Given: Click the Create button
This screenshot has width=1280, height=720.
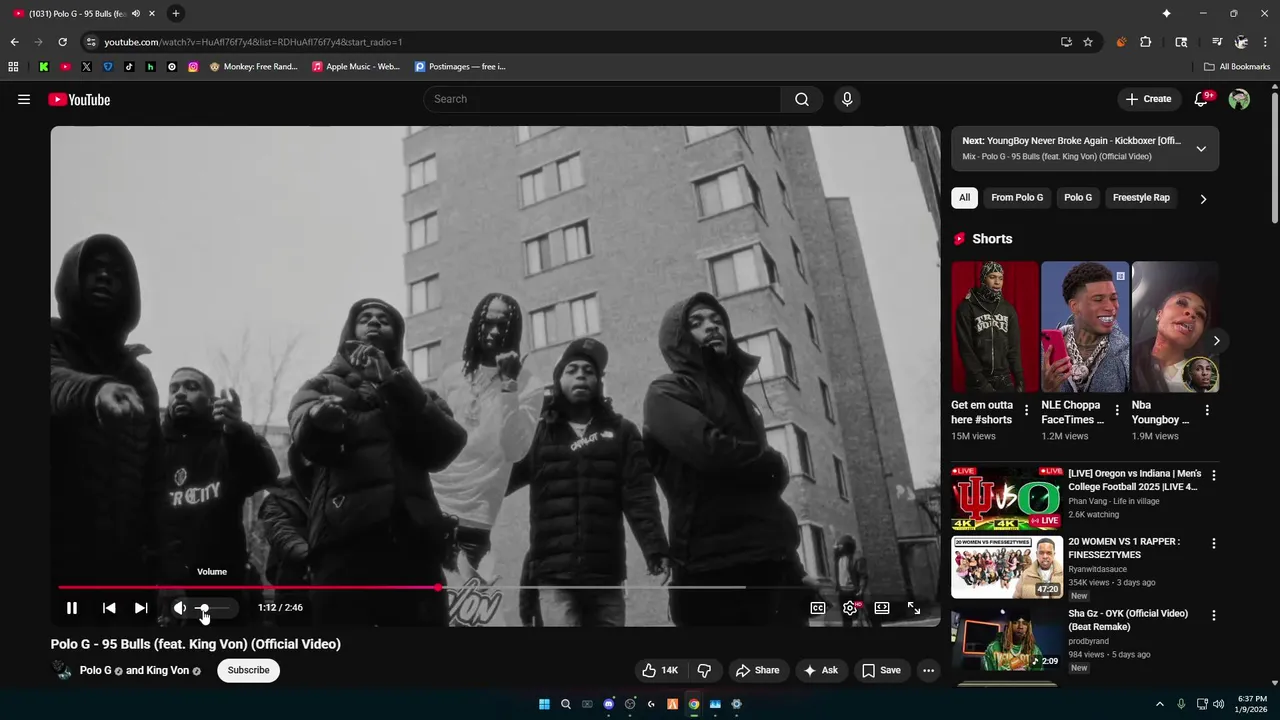Looking at the screenshot, I should pyautogui.click(x=1148, y=99).
